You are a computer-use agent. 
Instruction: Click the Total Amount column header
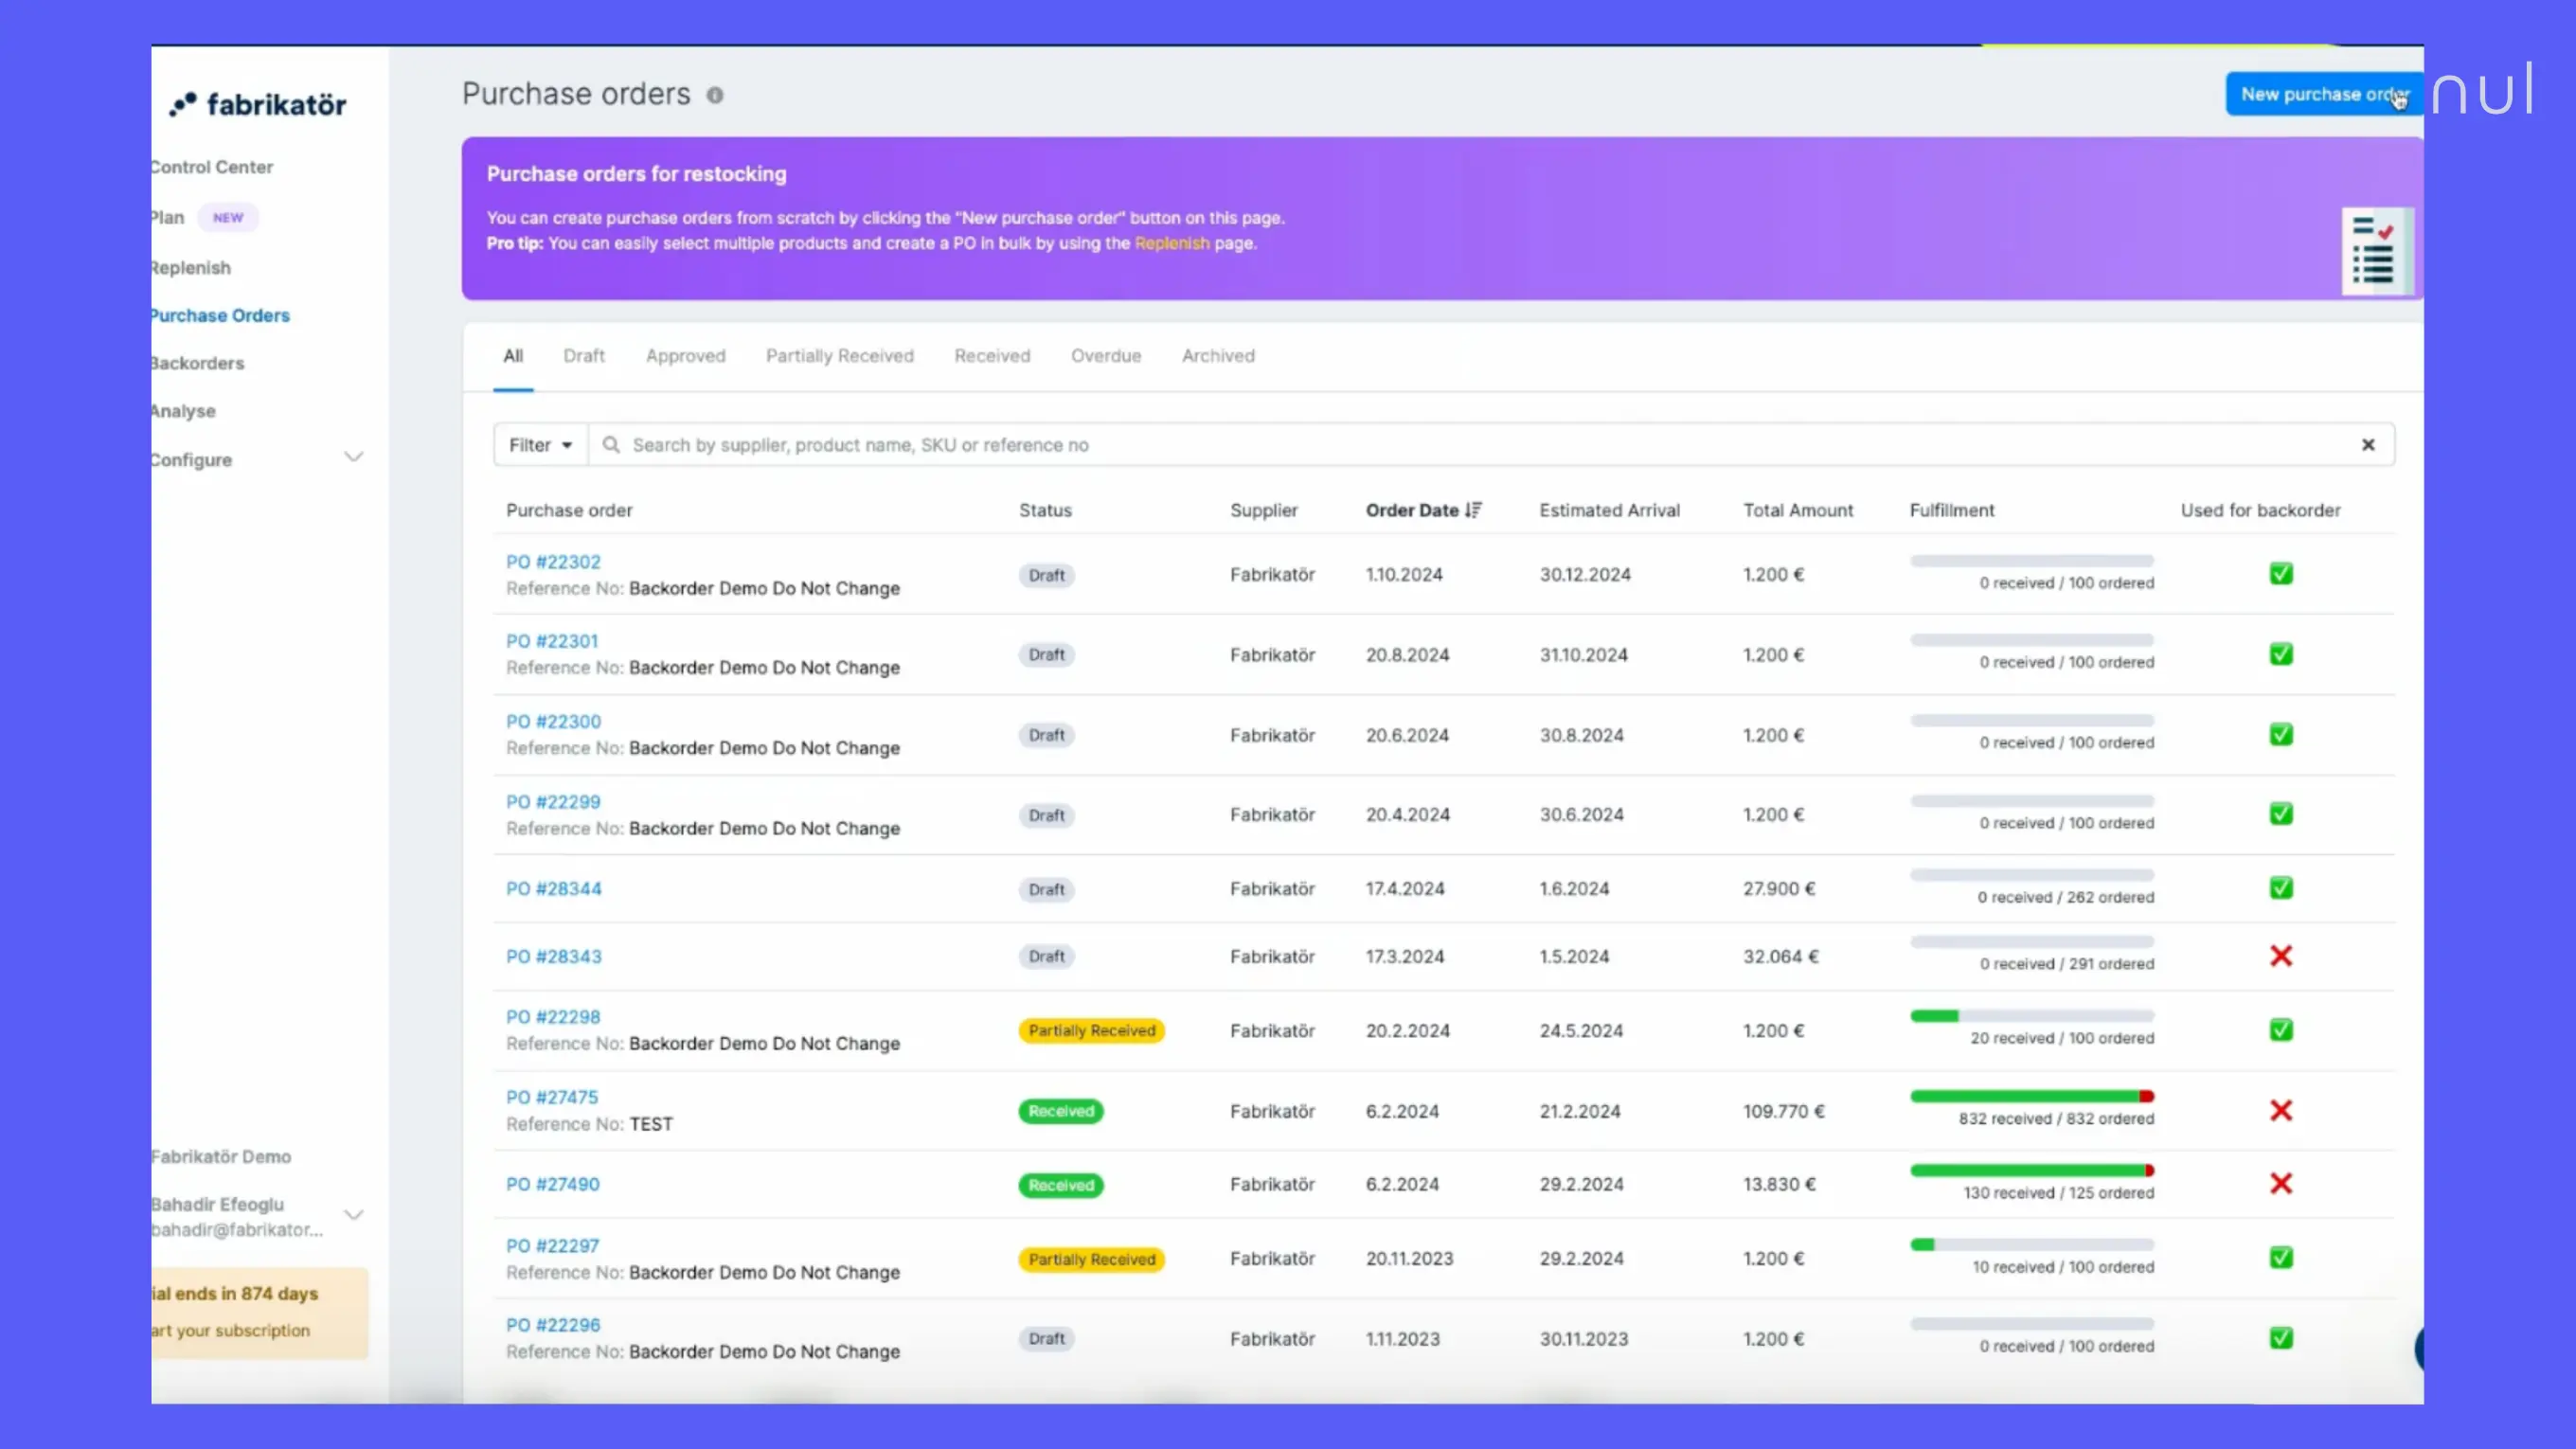(1798, 510)
